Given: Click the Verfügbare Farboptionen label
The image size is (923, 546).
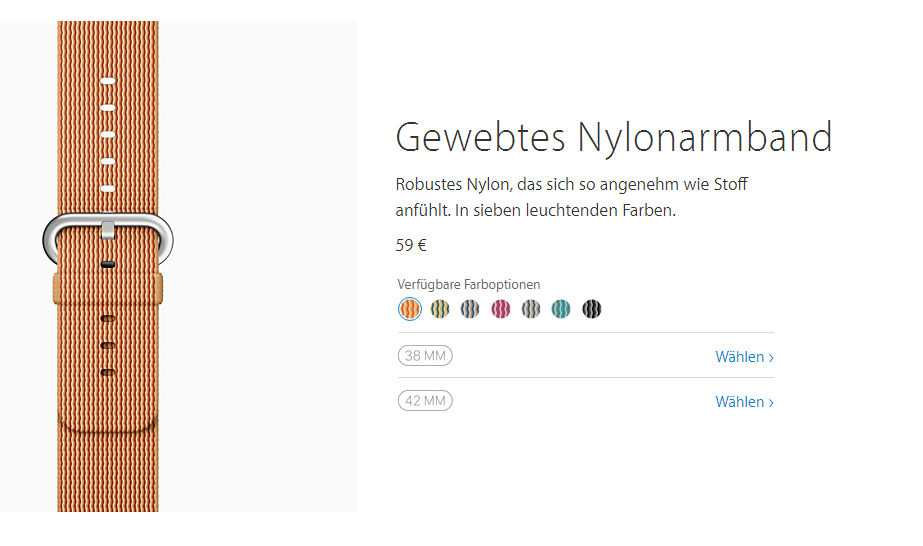Looking at the screenshot, I should point(469,285).
